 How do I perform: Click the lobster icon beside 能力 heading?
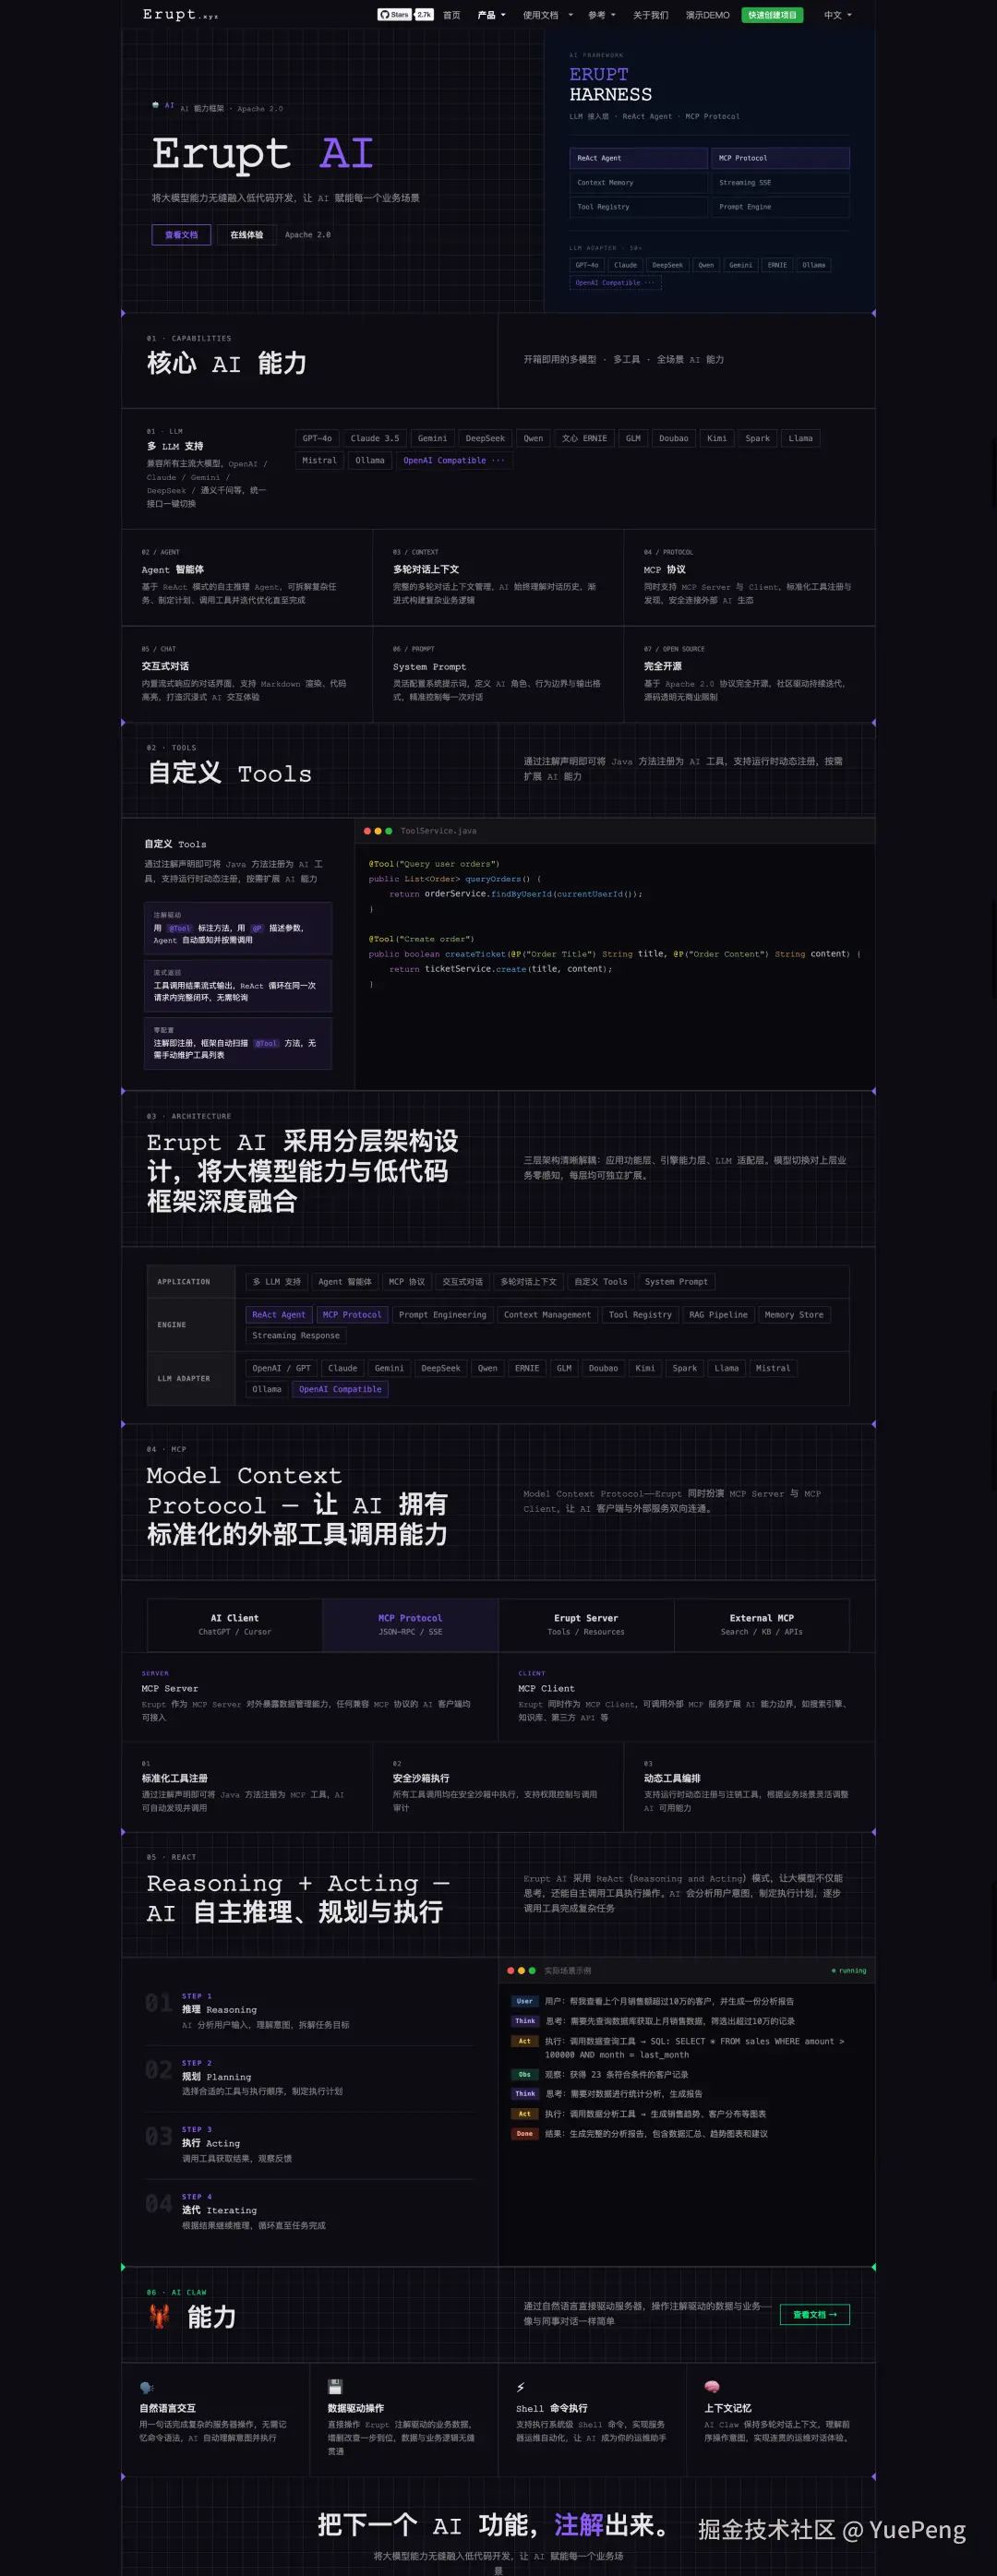tap(159, 2316)
